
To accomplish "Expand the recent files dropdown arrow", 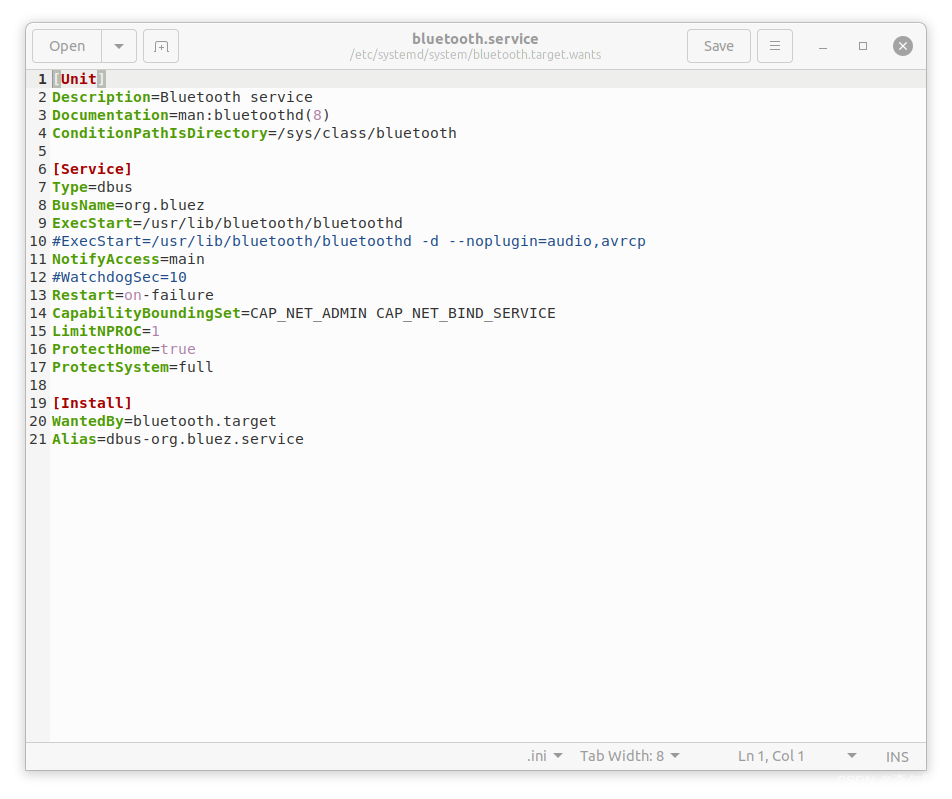I will [119, 46].
